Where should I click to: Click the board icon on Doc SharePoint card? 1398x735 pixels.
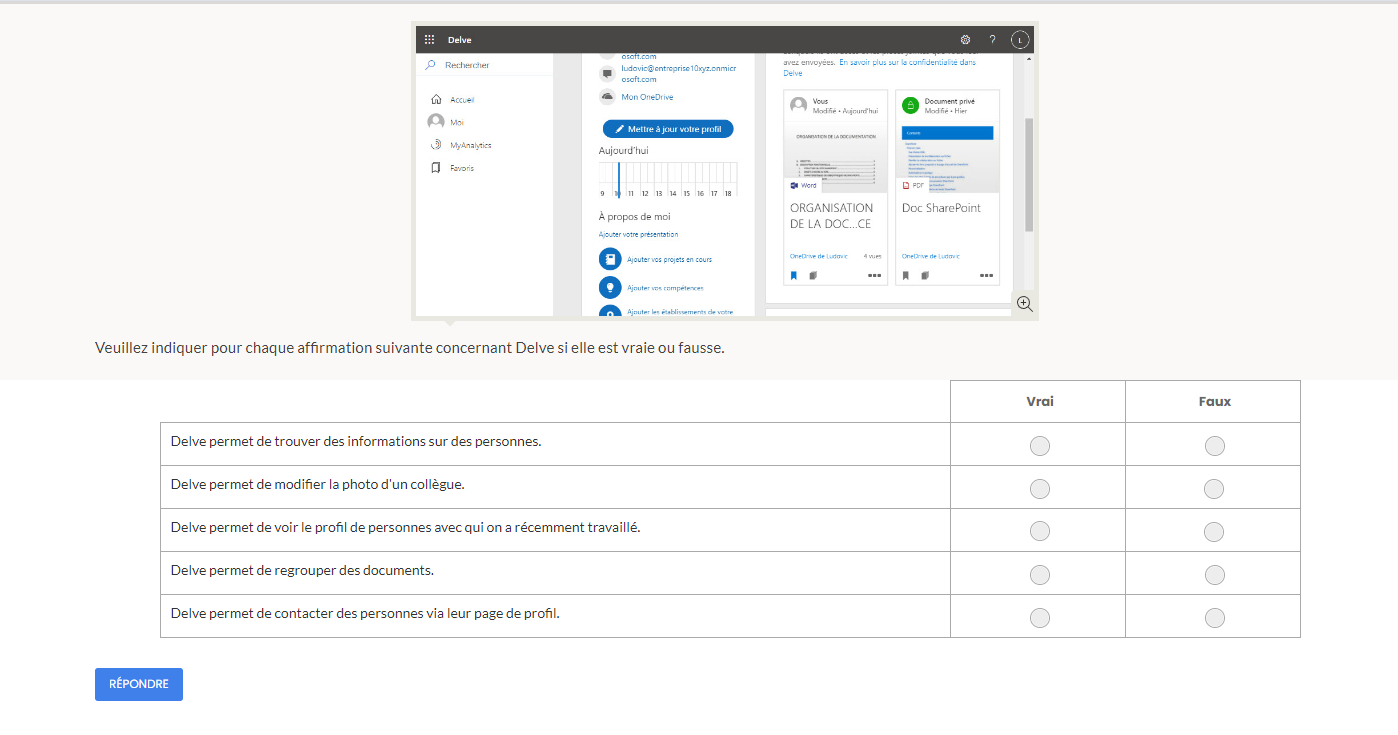(x=925, y=275)
